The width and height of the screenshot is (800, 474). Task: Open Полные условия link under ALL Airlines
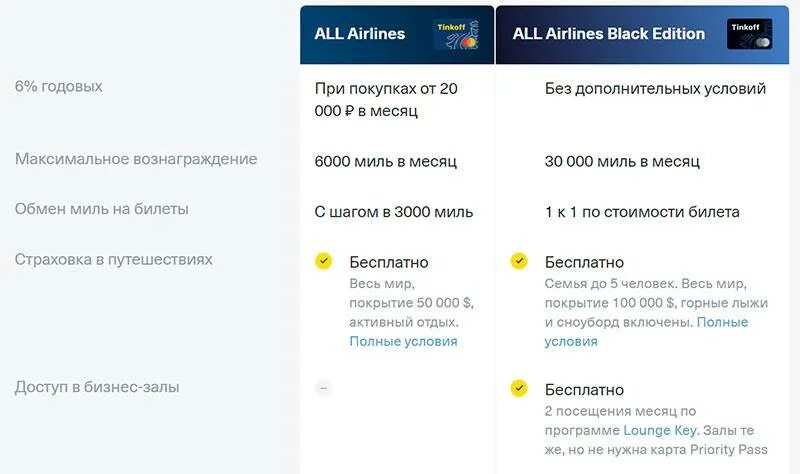click(403, 341)
